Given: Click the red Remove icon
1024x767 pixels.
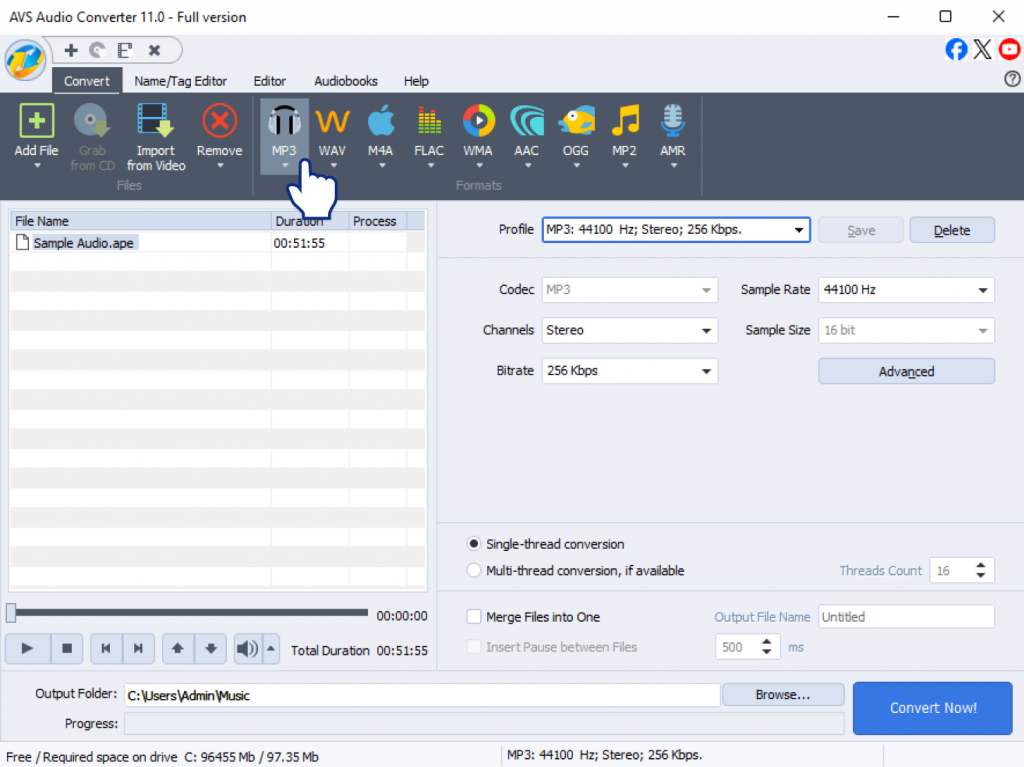Looking at the screenshot, I should coord(219,121).
